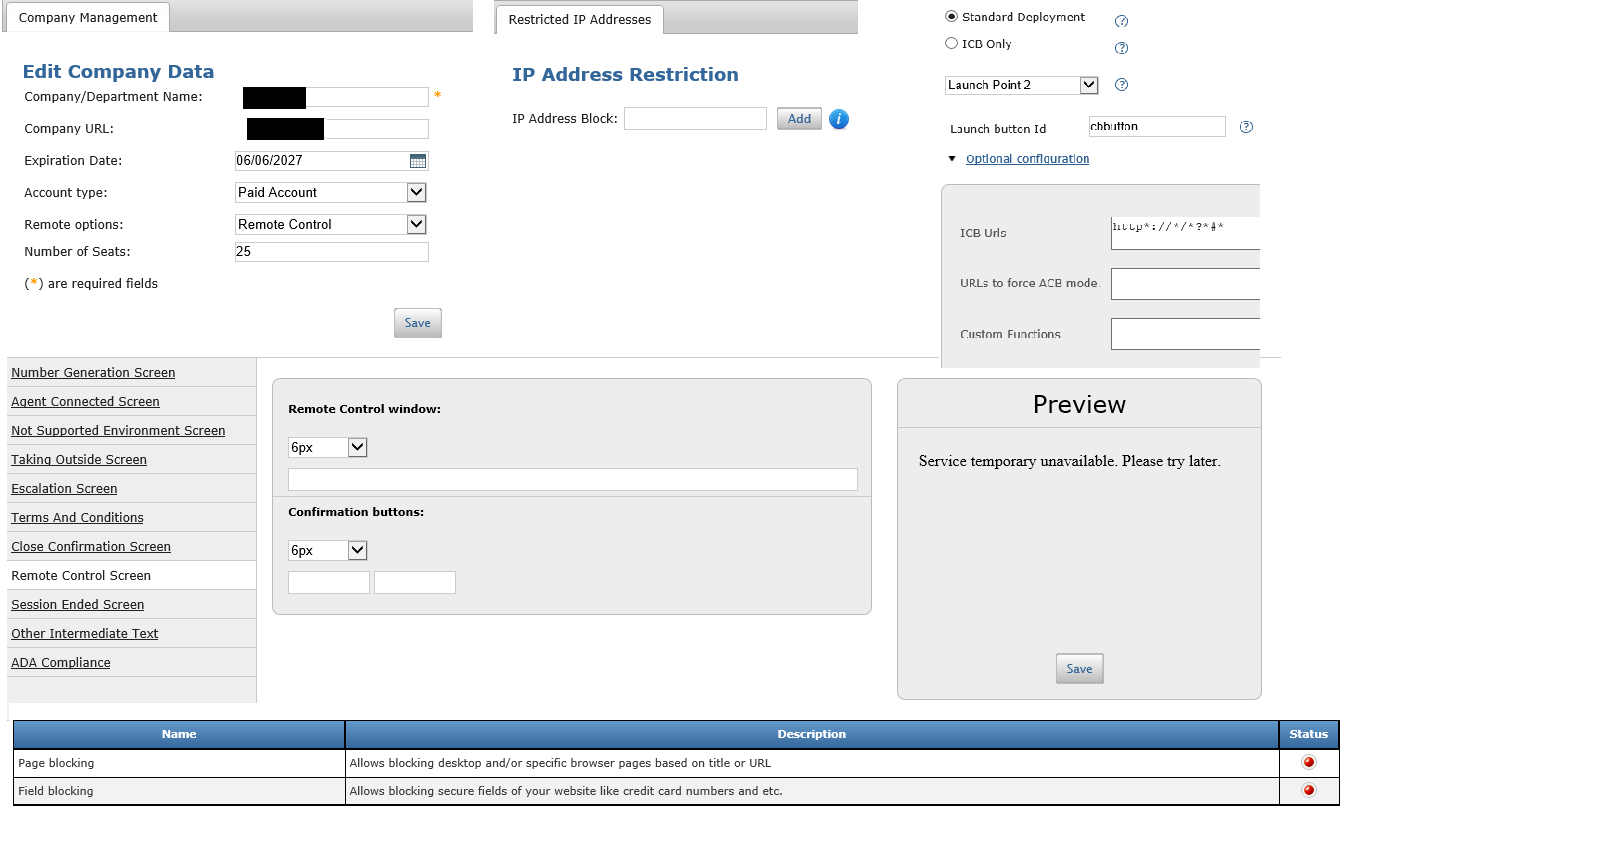Open the Escalation Screen link
1600x860 pixels.
tap(64, 489)
